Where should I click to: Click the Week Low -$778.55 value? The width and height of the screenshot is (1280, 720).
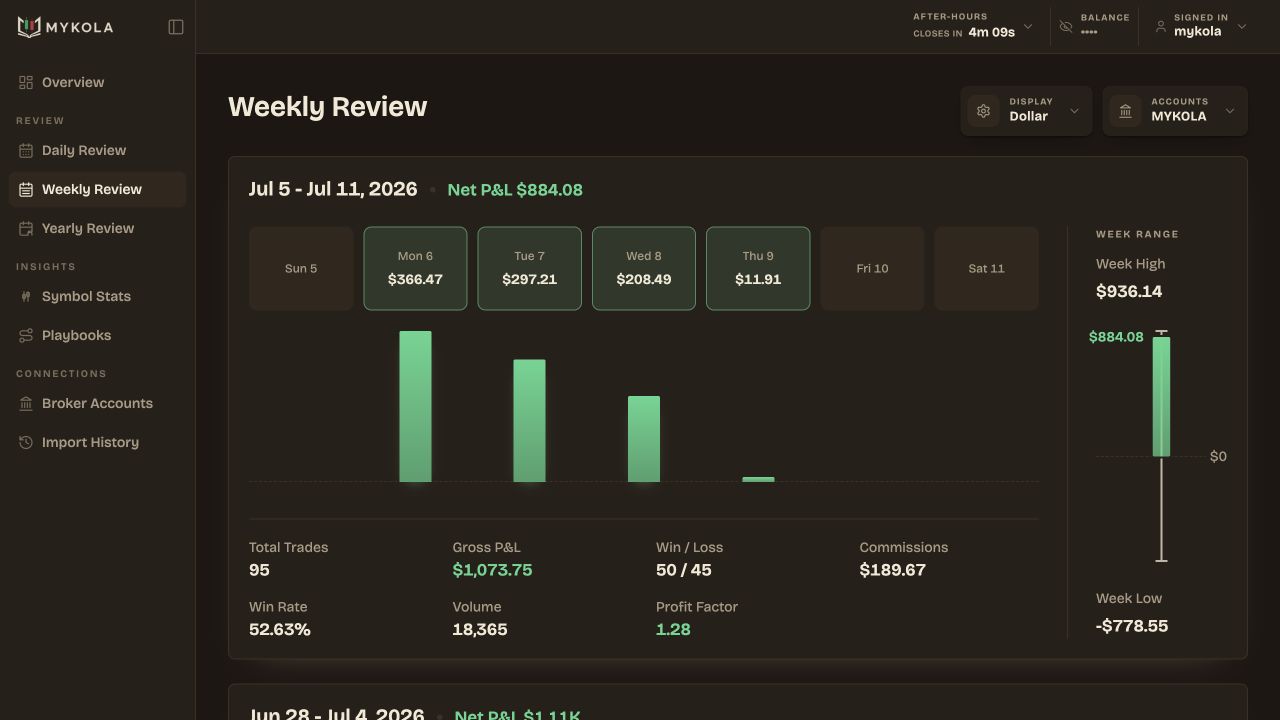coord(1132,626)
